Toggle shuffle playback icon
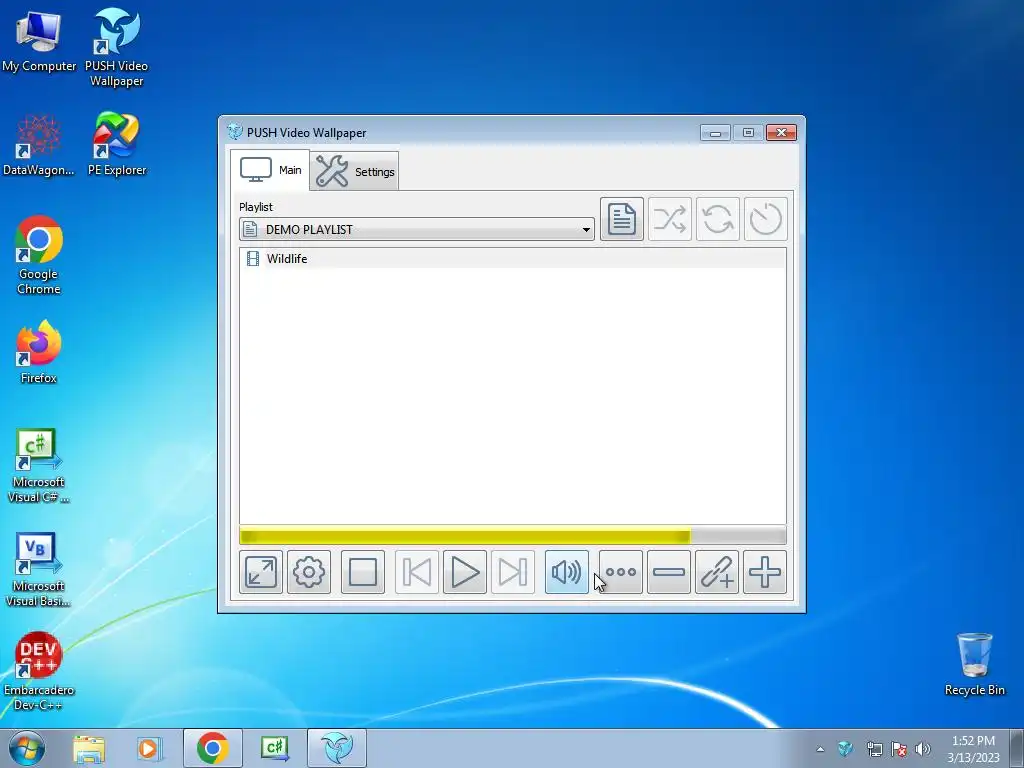 click(x=669, y=219)
